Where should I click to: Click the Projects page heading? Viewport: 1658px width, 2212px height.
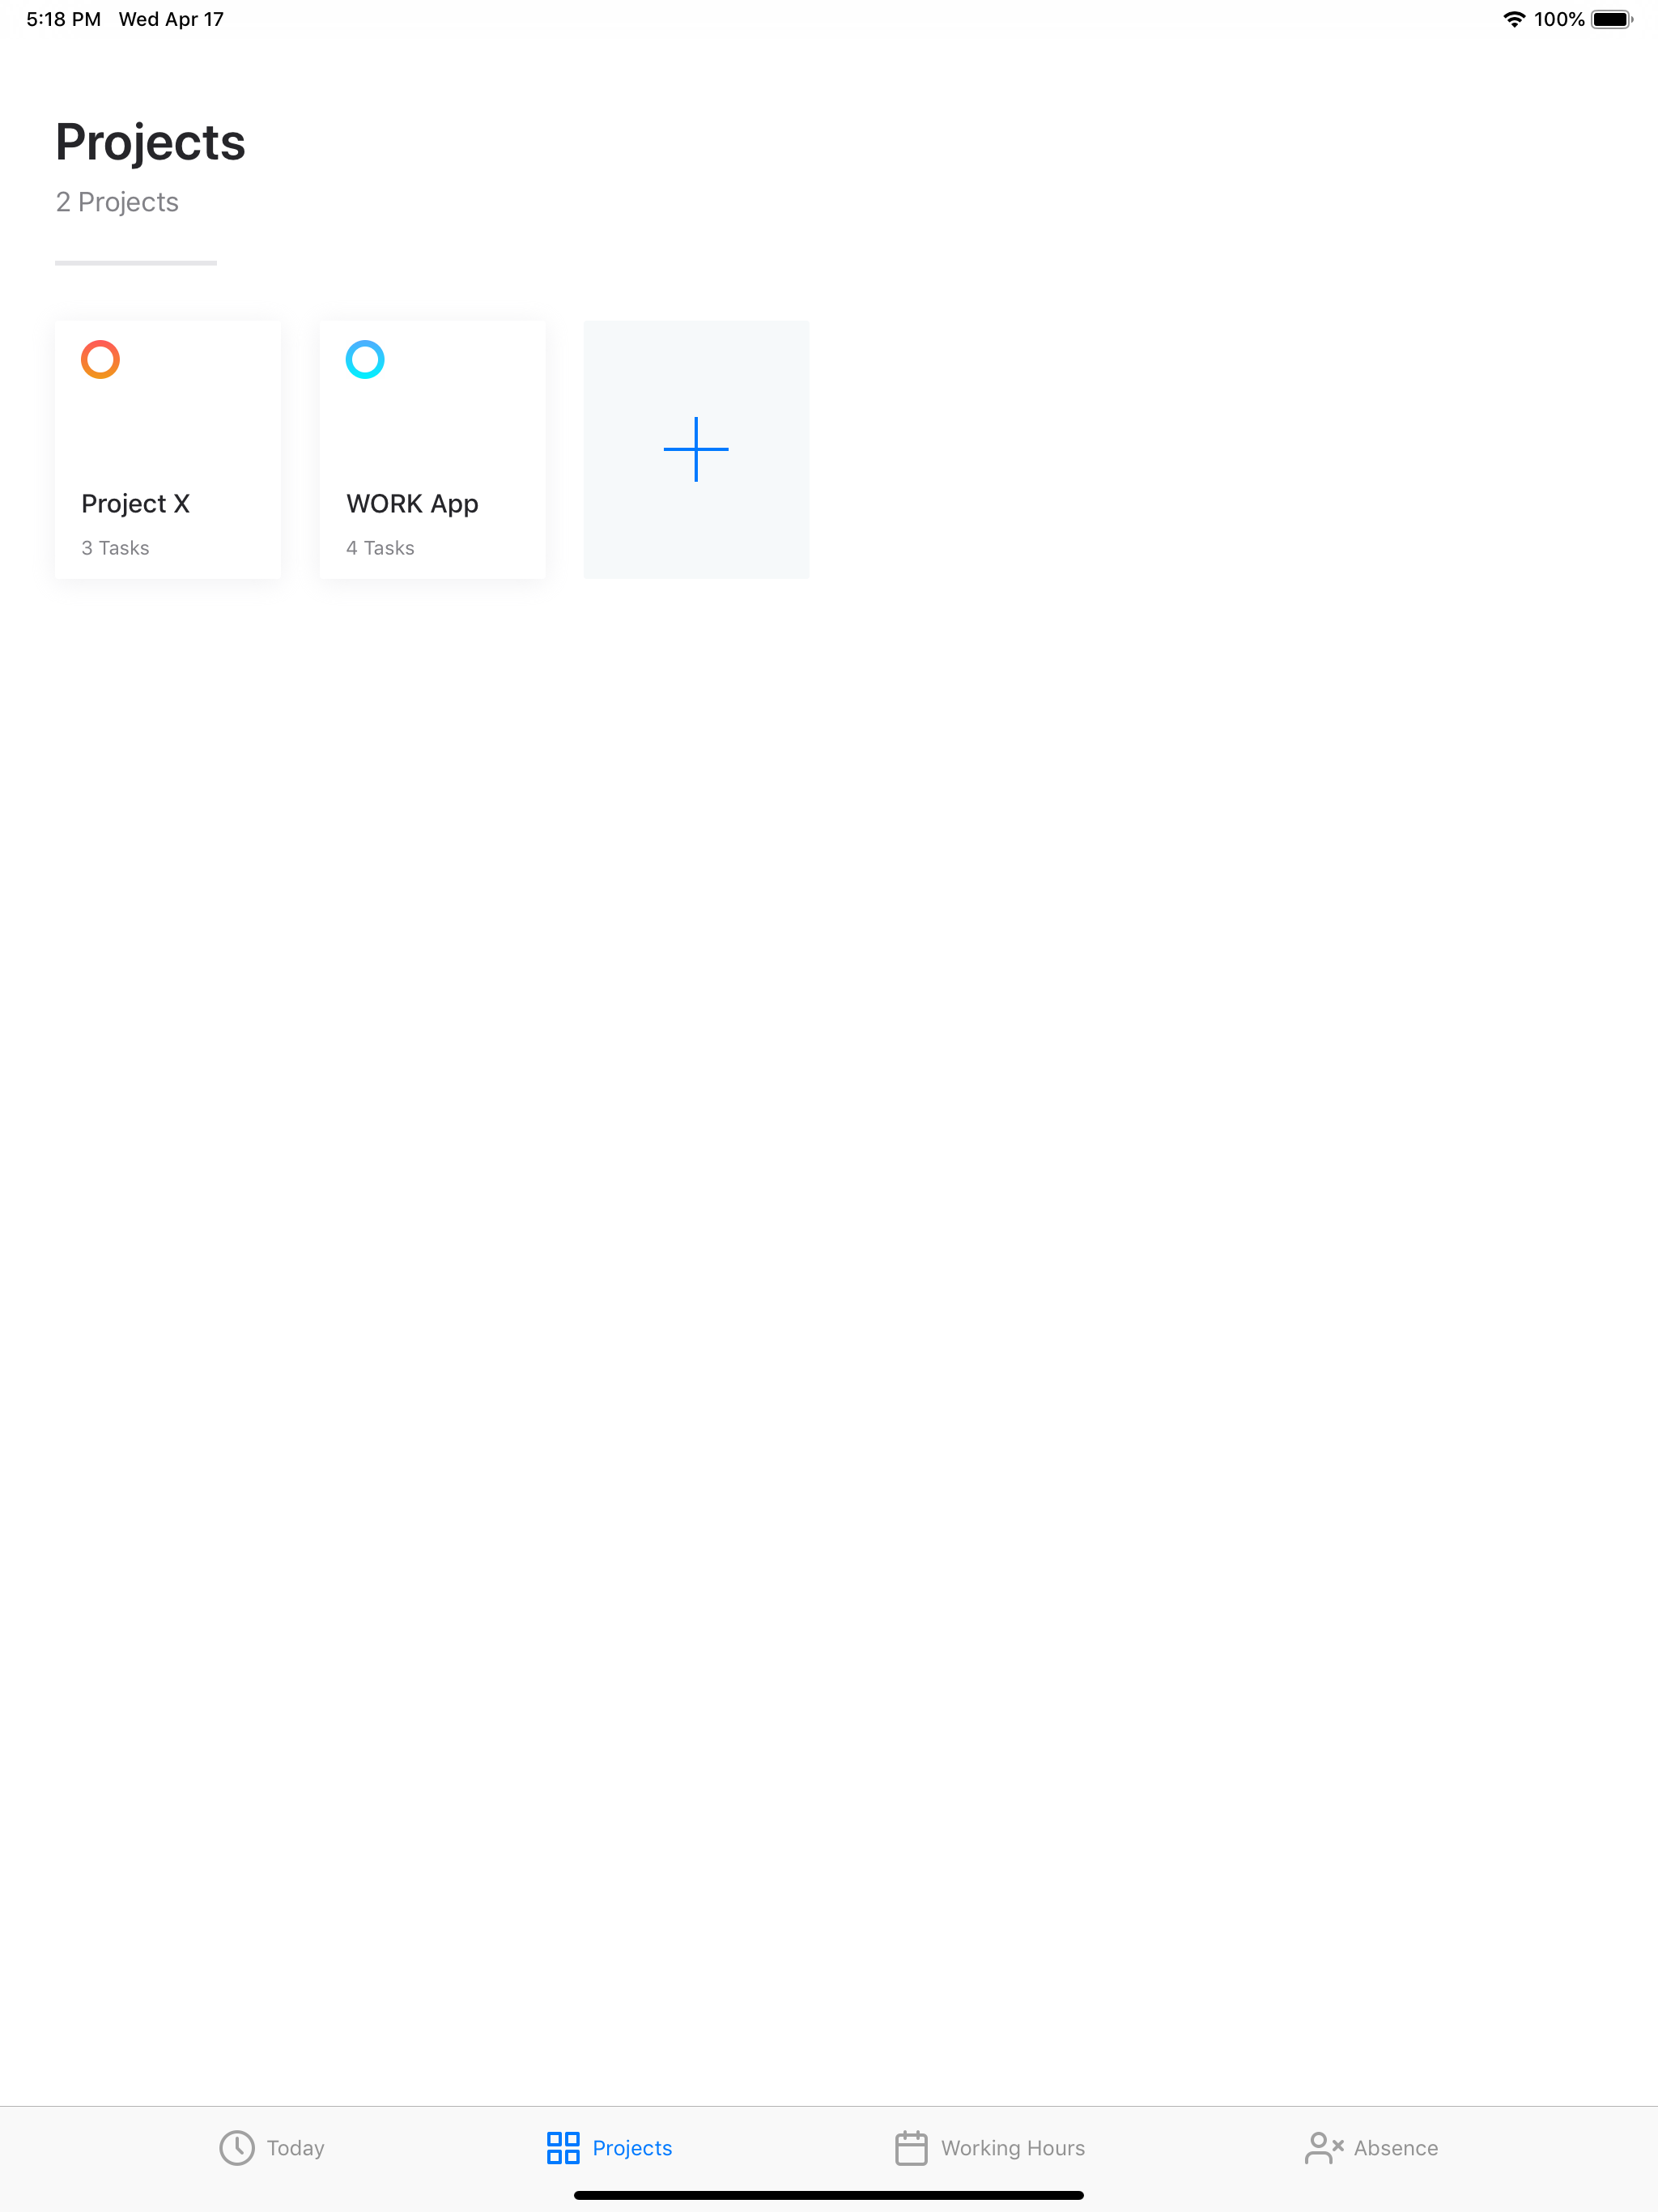pos(150,143)
